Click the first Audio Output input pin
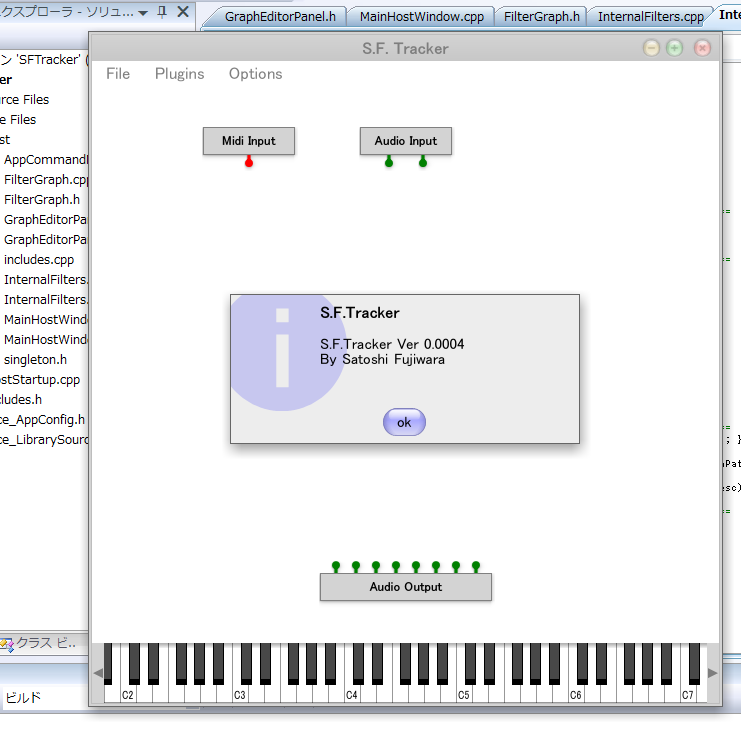Viewport: 741px width, 733px height. 336,566
